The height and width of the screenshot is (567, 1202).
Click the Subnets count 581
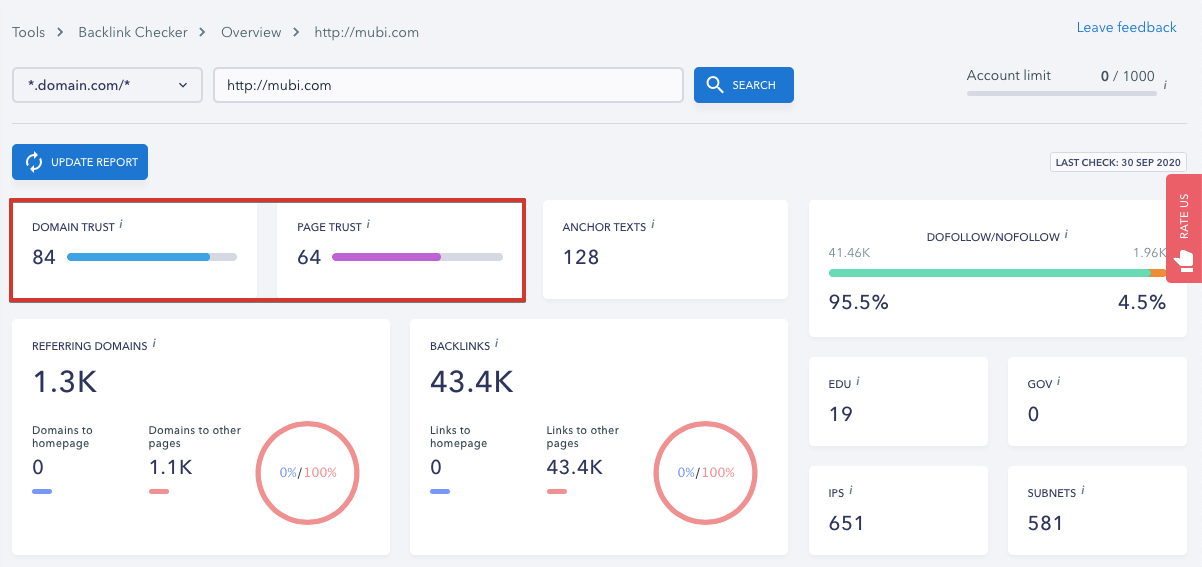point(1046,523)
